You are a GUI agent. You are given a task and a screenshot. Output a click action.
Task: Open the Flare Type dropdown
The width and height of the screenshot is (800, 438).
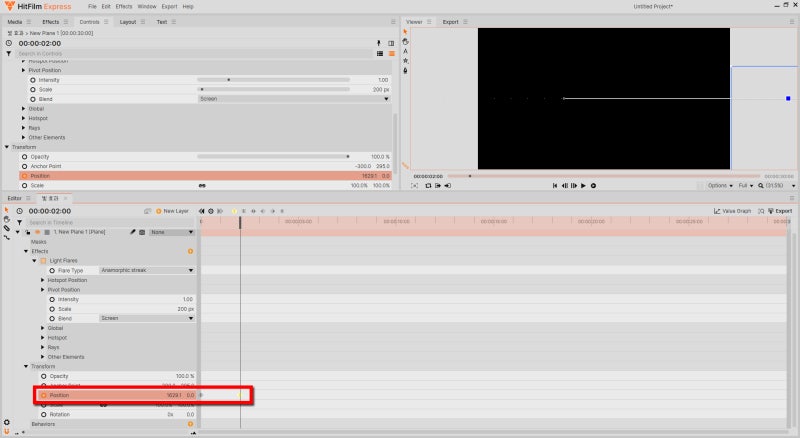pos(147,270)
